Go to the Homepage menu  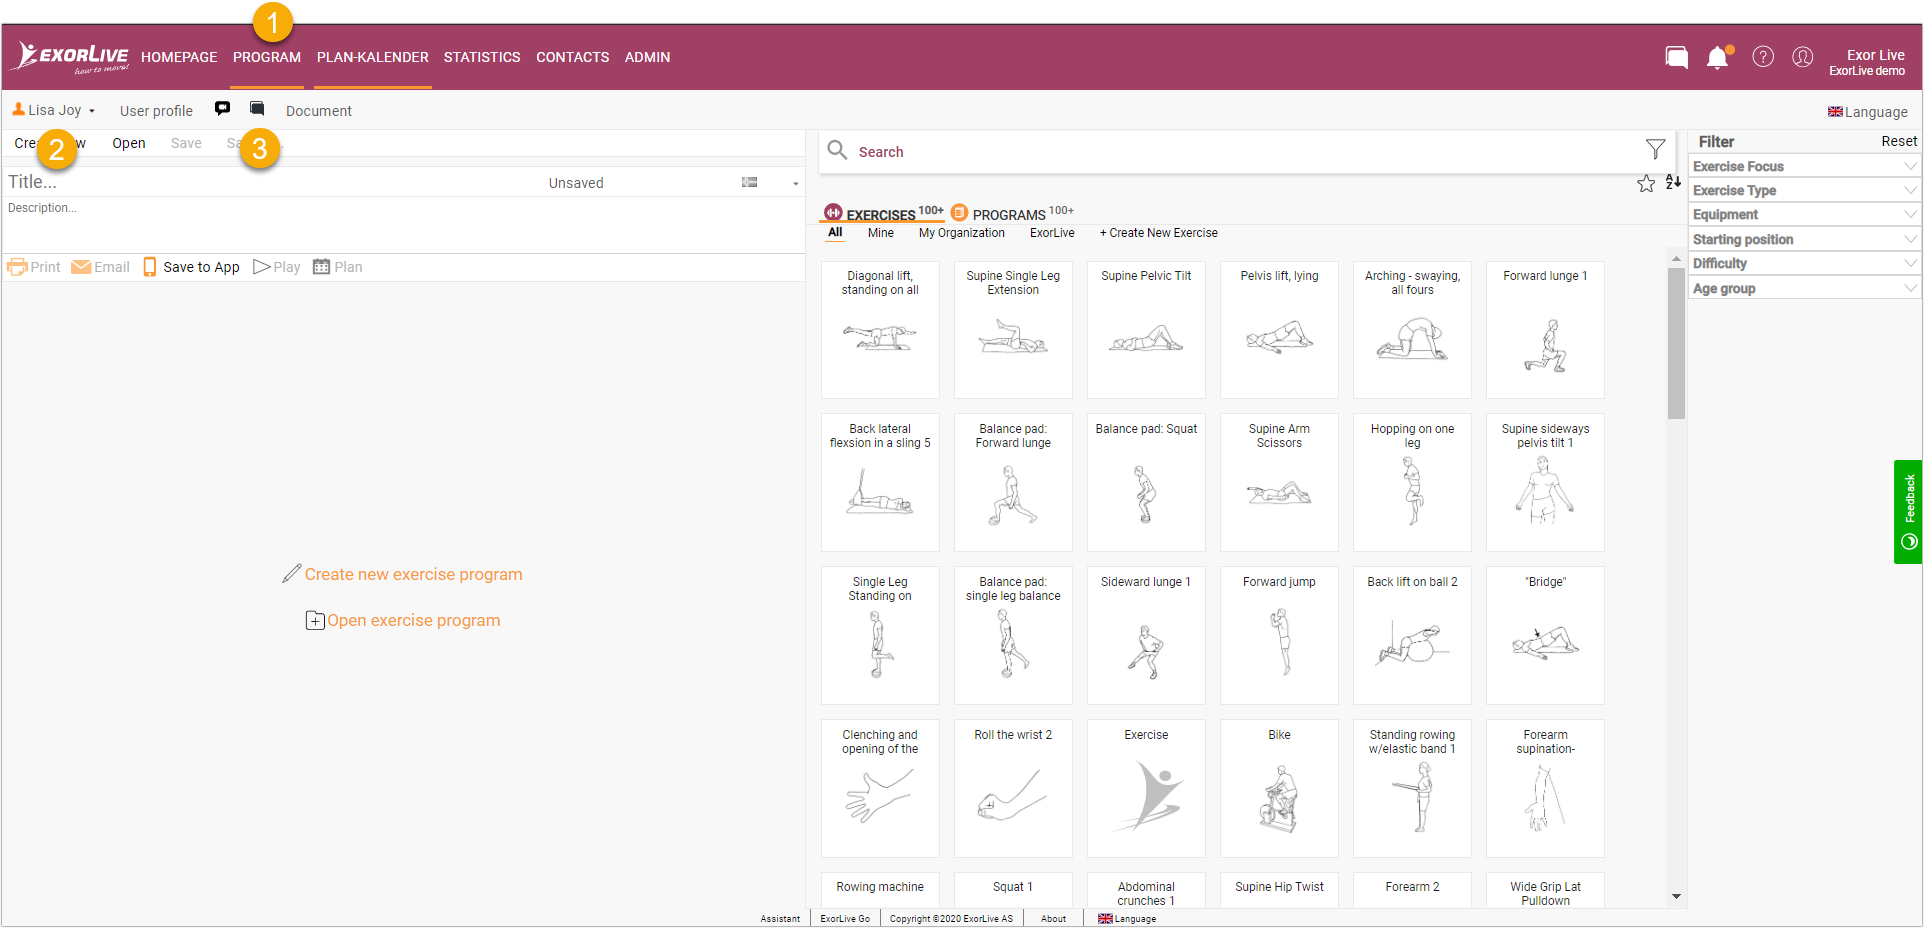pyautogui.click(x=179, y=57)
